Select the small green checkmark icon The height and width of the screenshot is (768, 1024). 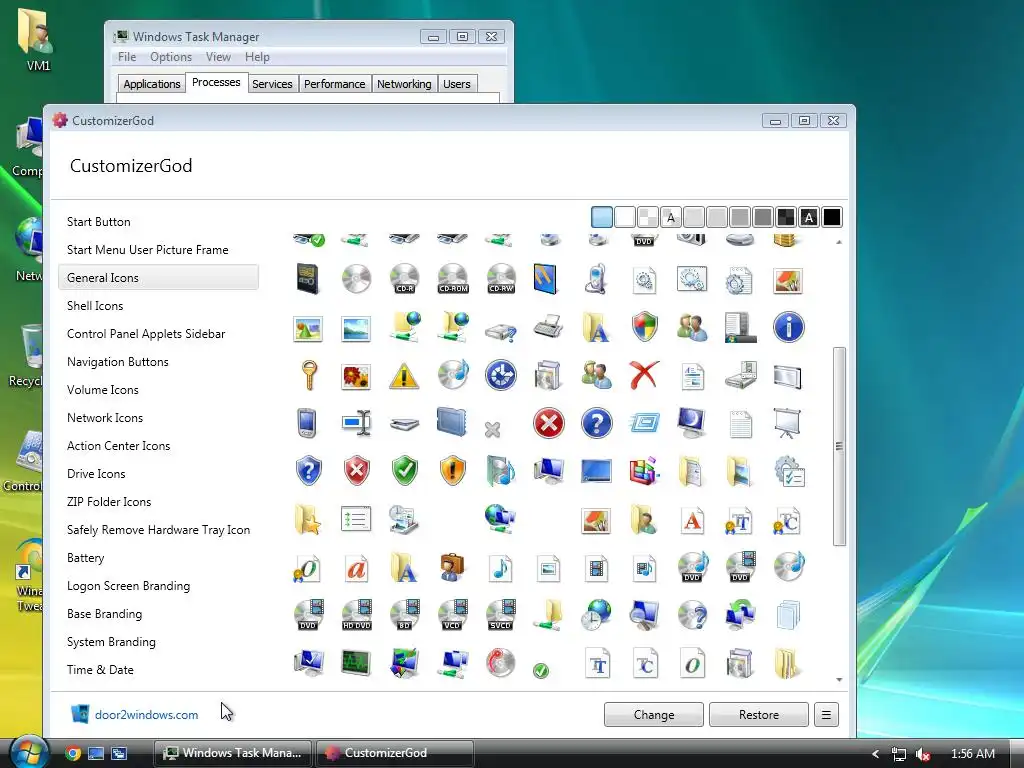tap(541, 671)
